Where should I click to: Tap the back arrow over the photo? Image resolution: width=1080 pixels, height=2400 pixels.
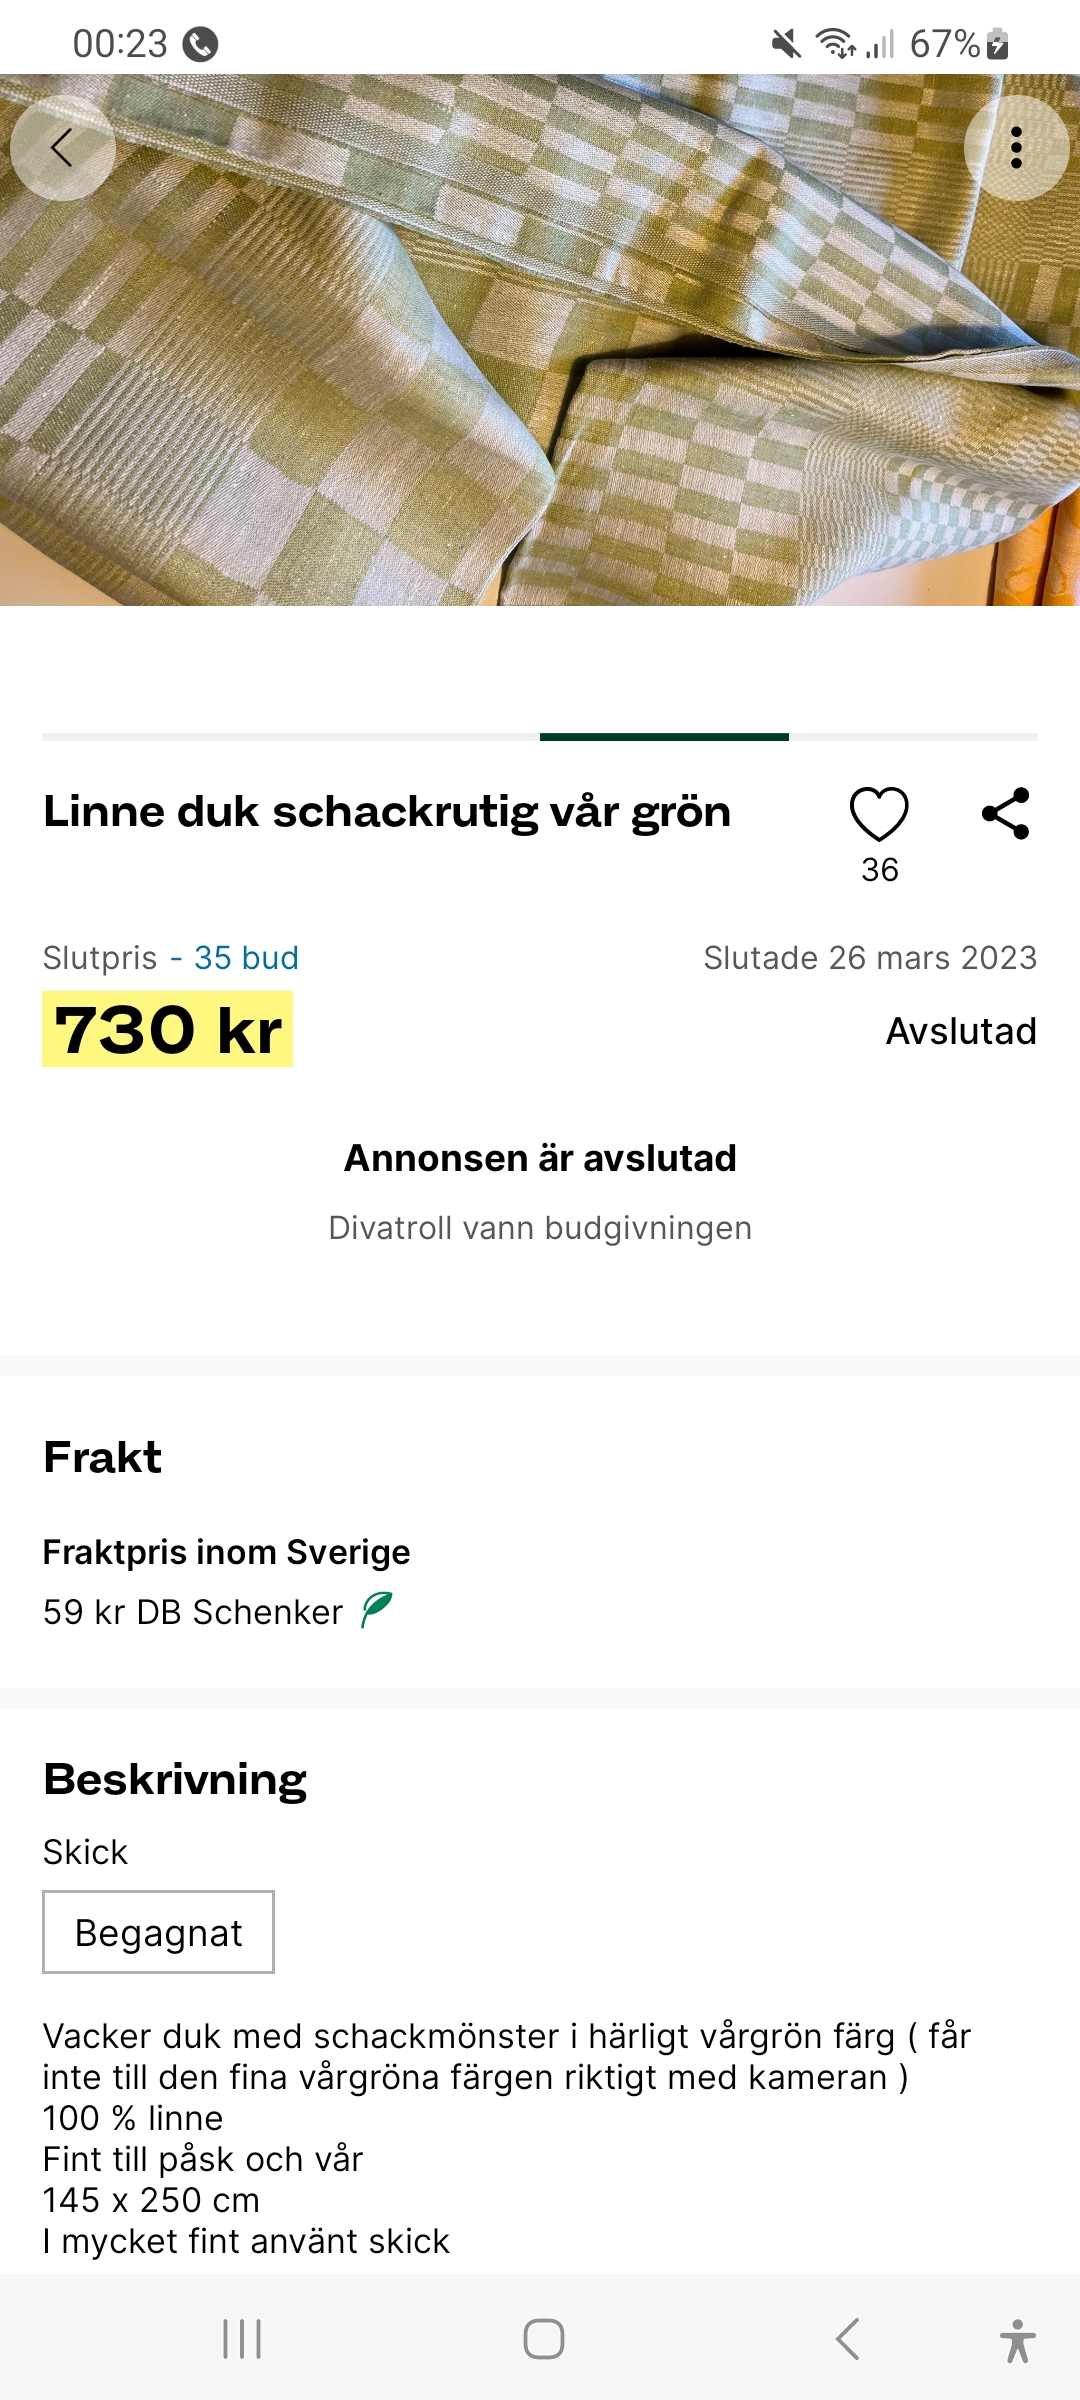[62, 148]
